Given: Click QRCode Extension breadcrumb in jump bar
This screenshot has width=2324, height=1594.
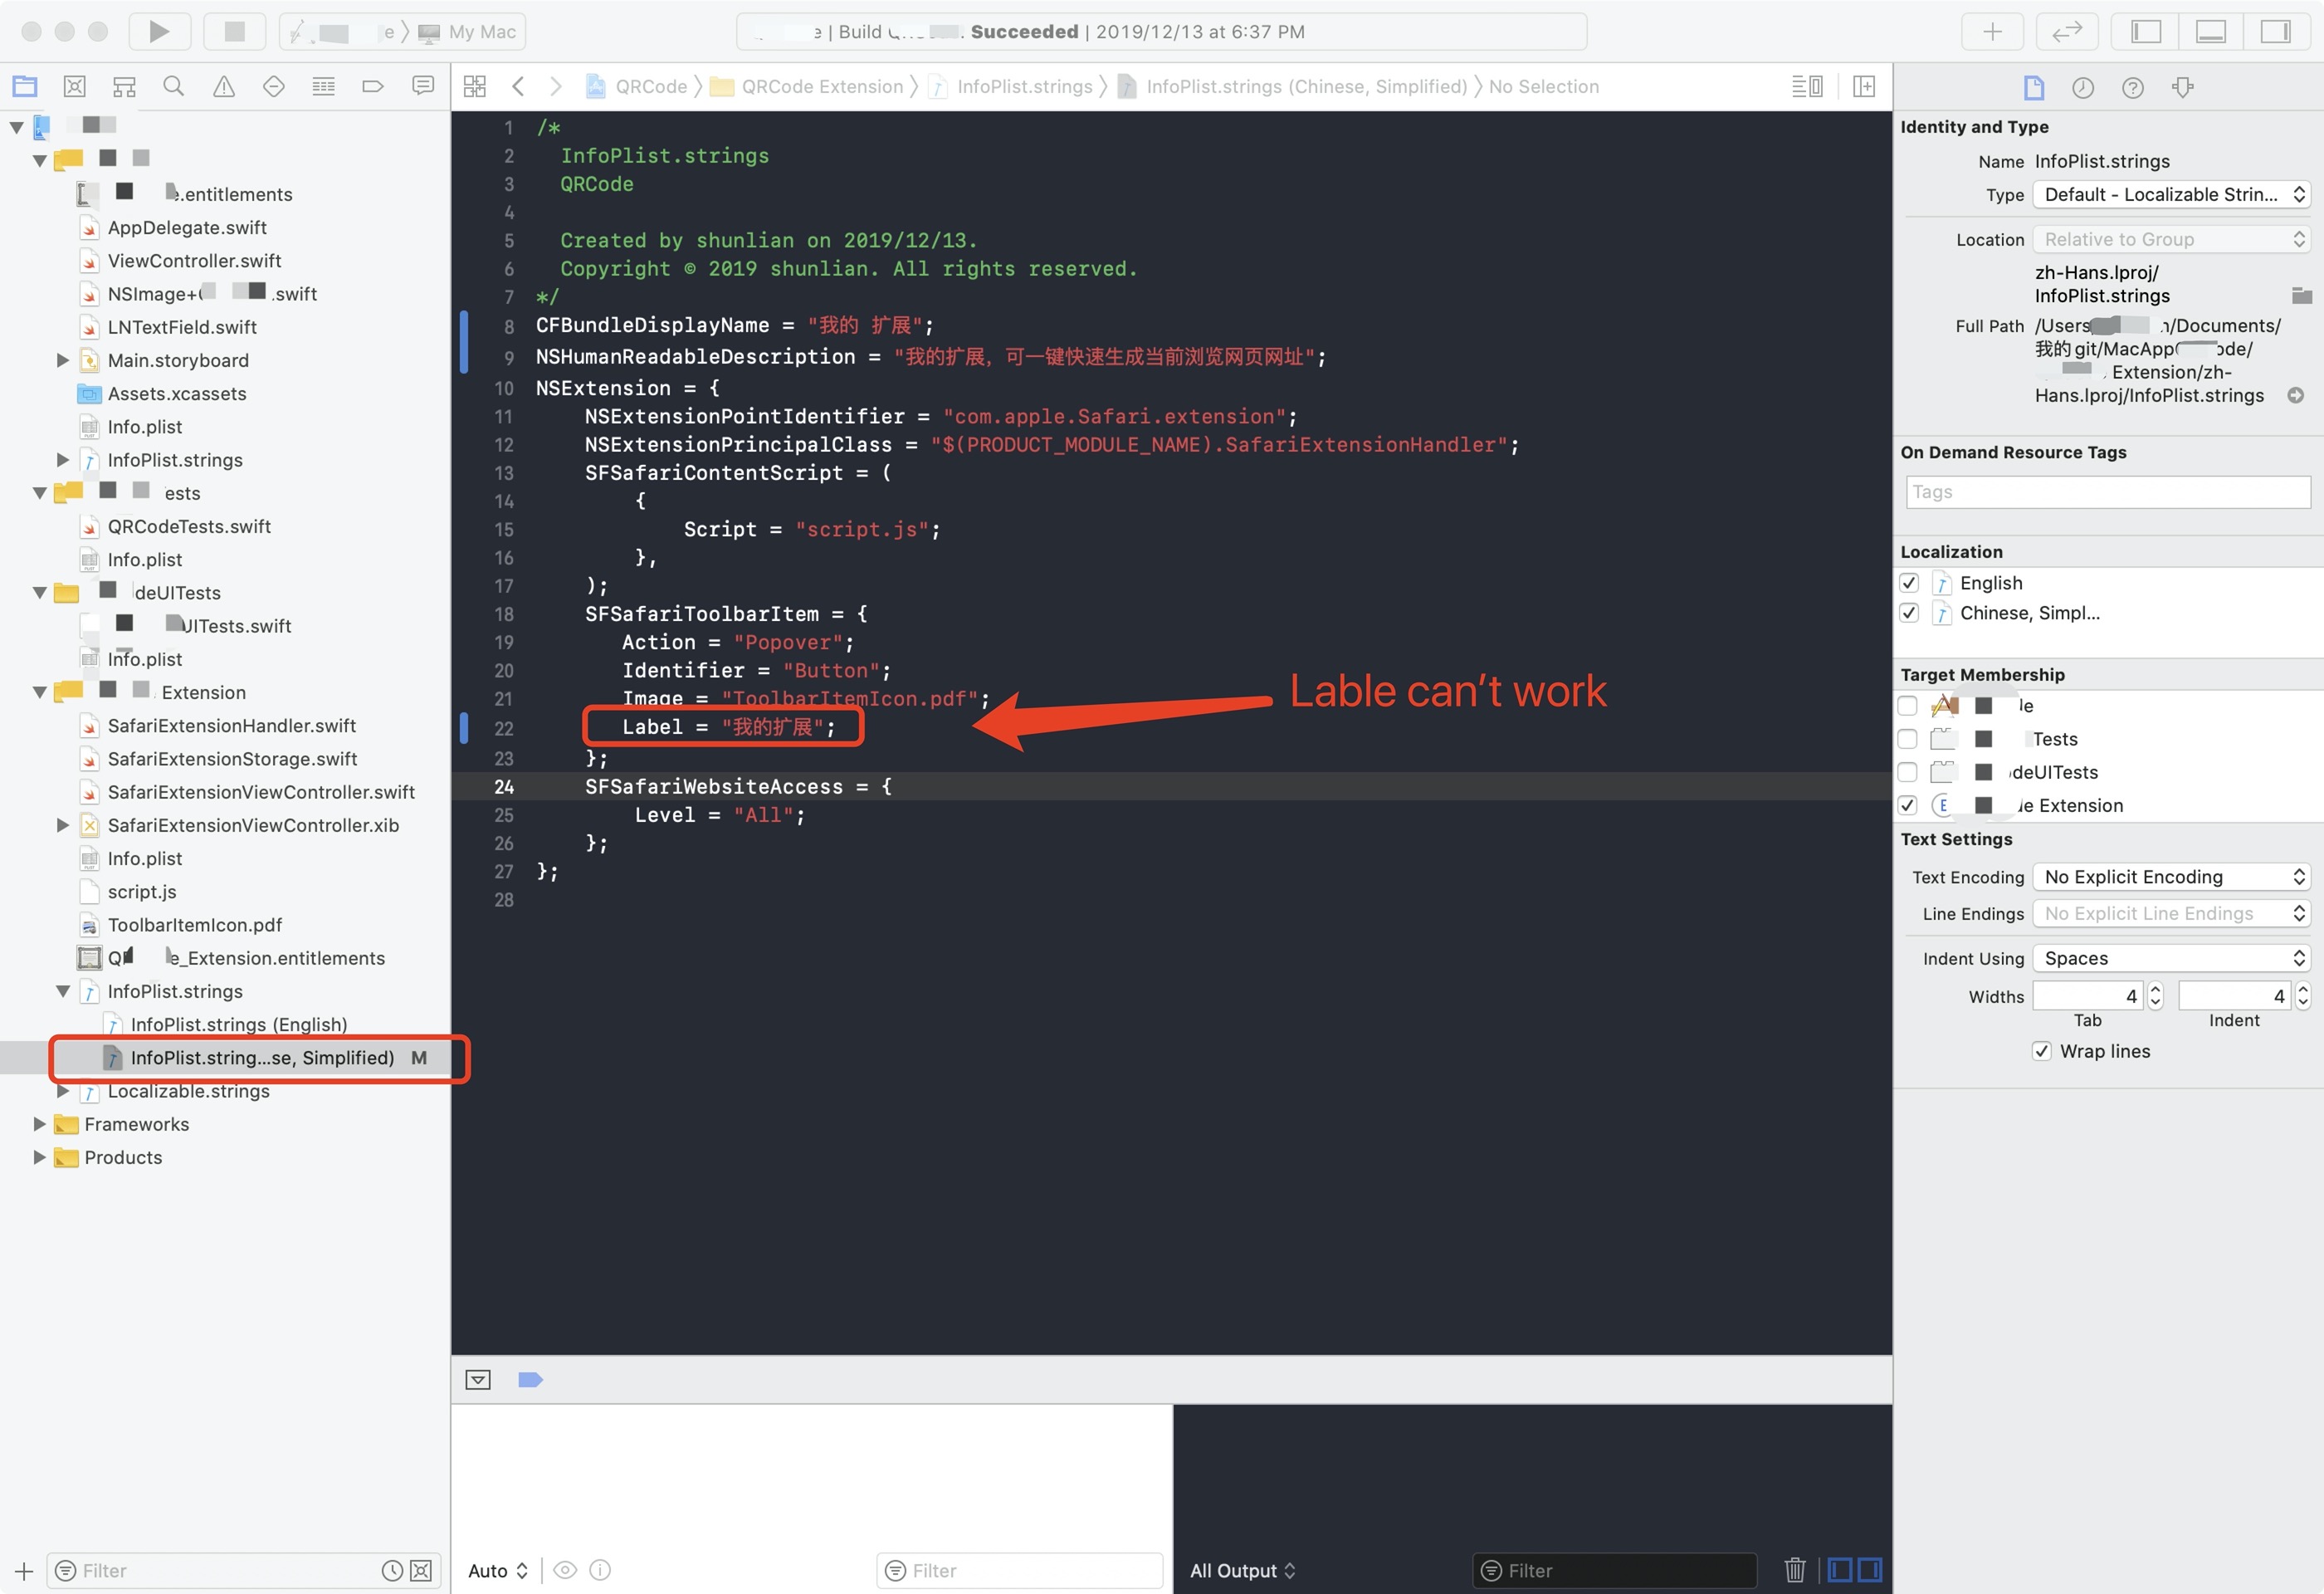Looking at the screenshot, I should 821,87.
